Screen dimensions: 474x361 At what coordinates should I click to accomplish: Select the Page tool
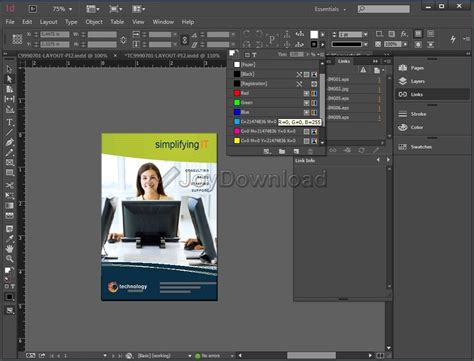(x=9, y=89)
